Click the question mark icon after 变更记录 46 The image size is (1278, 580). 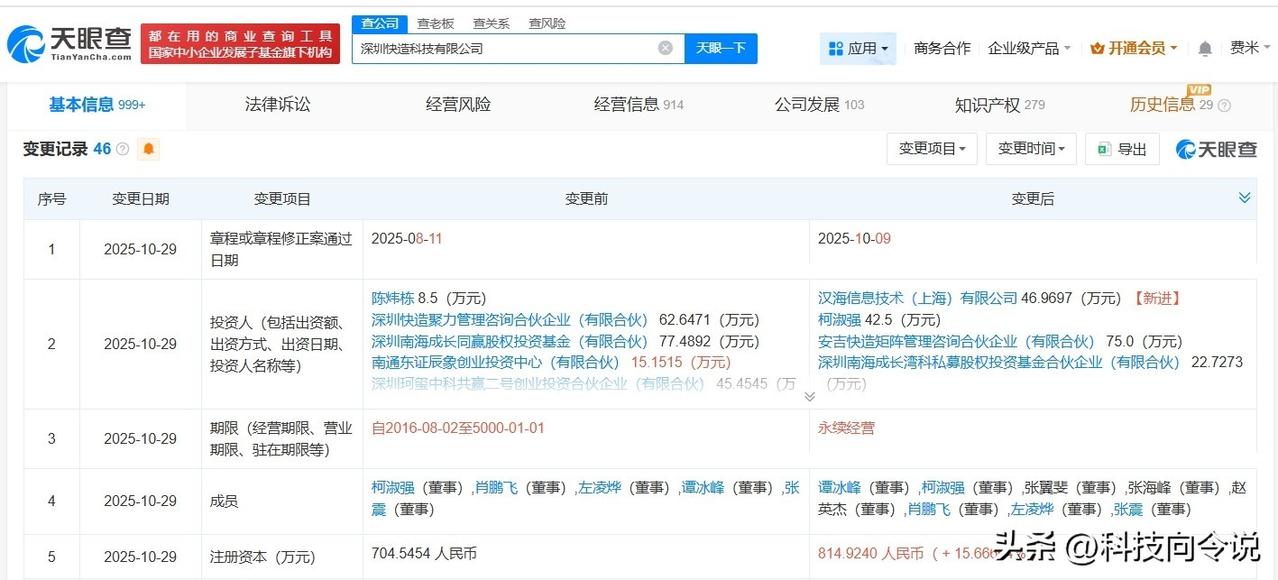click(122, 148)
